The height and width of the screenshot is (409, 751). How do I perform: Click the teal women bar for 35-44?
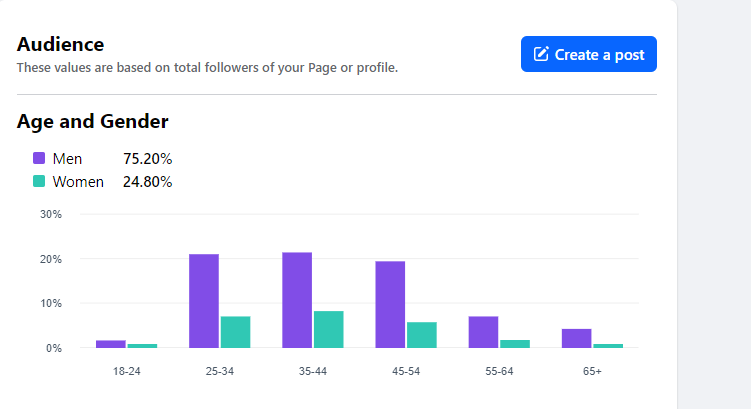[x=329, y=329]
